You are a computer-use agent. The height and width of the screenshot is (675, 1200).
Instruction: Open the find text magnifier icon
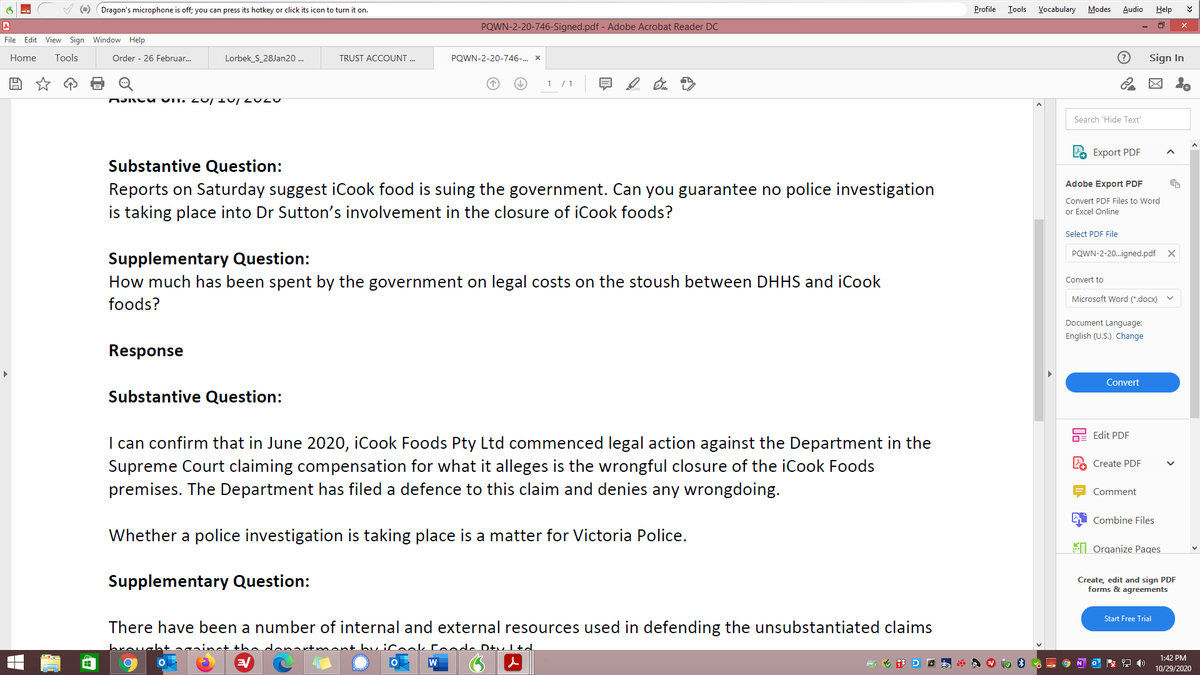(125, 85)
